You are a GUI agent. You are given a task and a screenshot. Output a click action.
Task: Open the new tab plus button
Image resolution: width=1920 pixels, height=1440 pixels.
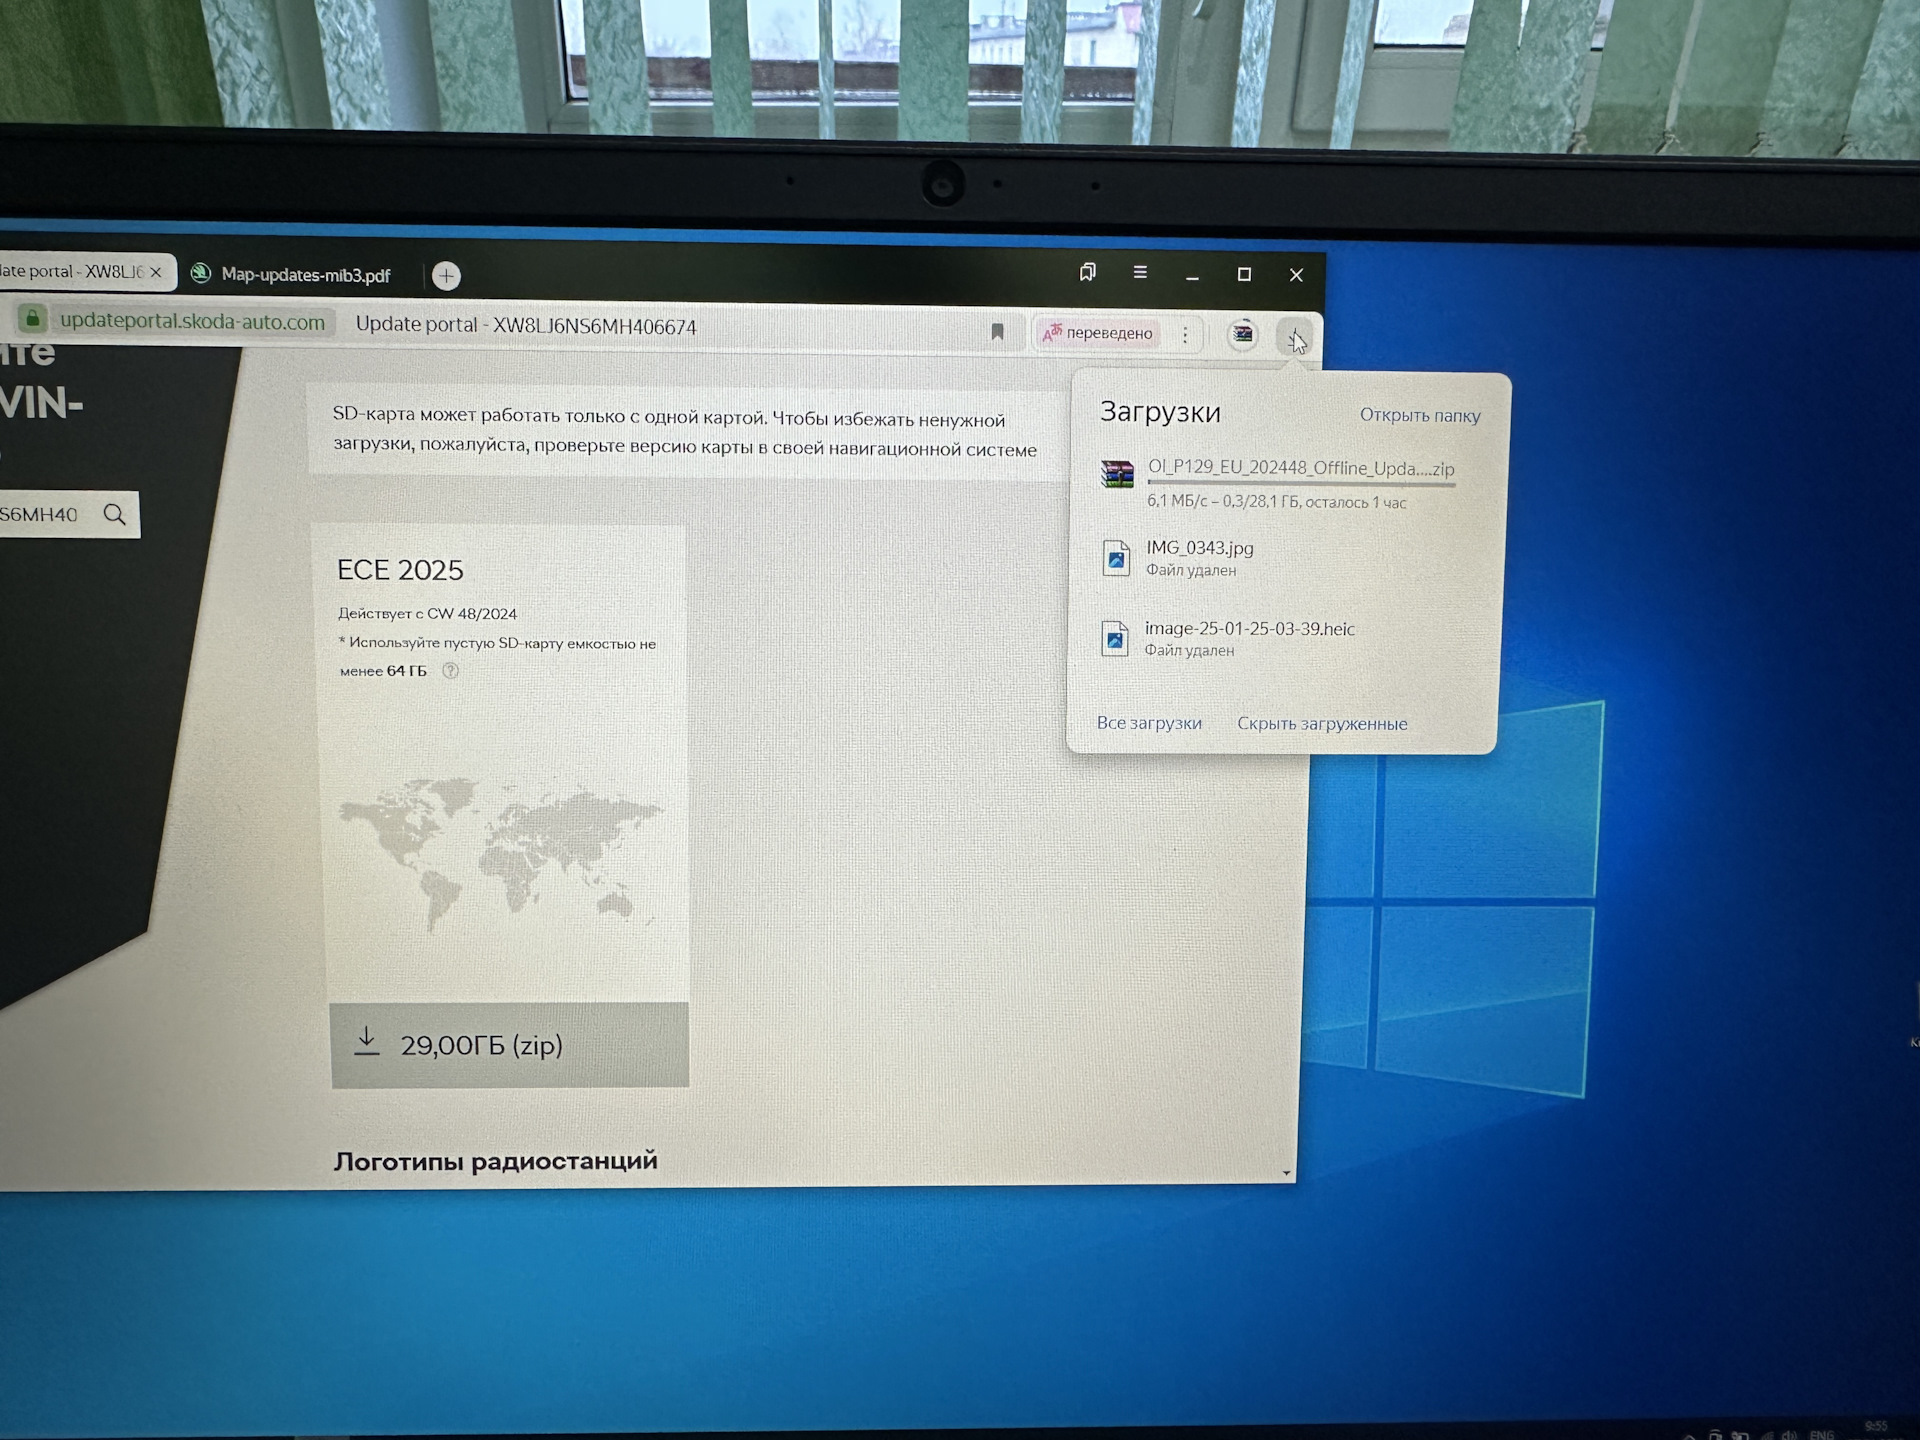447,275
